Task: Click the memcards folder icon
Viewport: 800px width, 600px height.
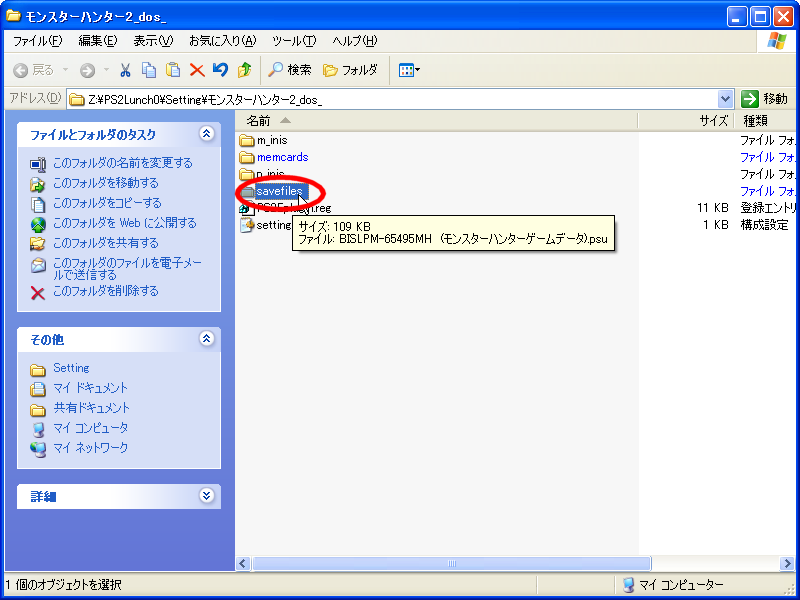Action: click(x=247, y=157)
